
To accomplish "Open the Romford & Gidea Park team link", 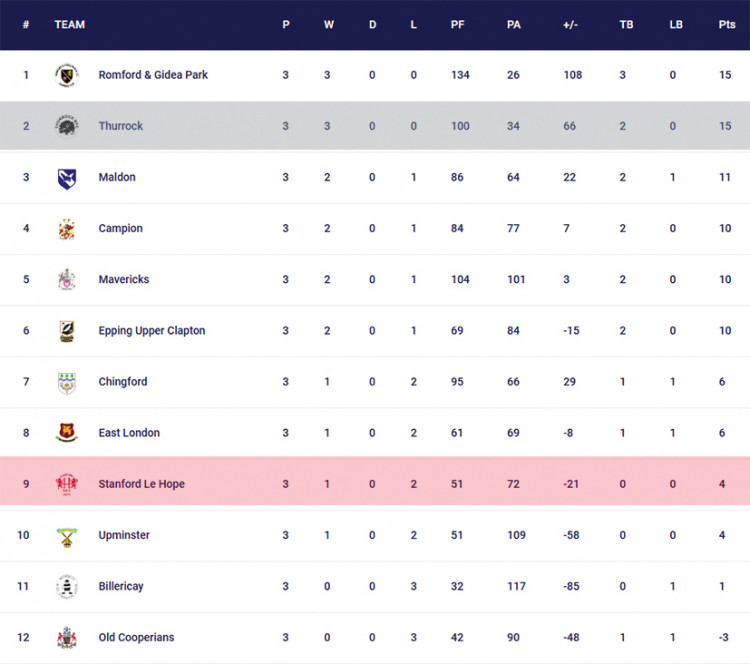I will click(153, 75).
